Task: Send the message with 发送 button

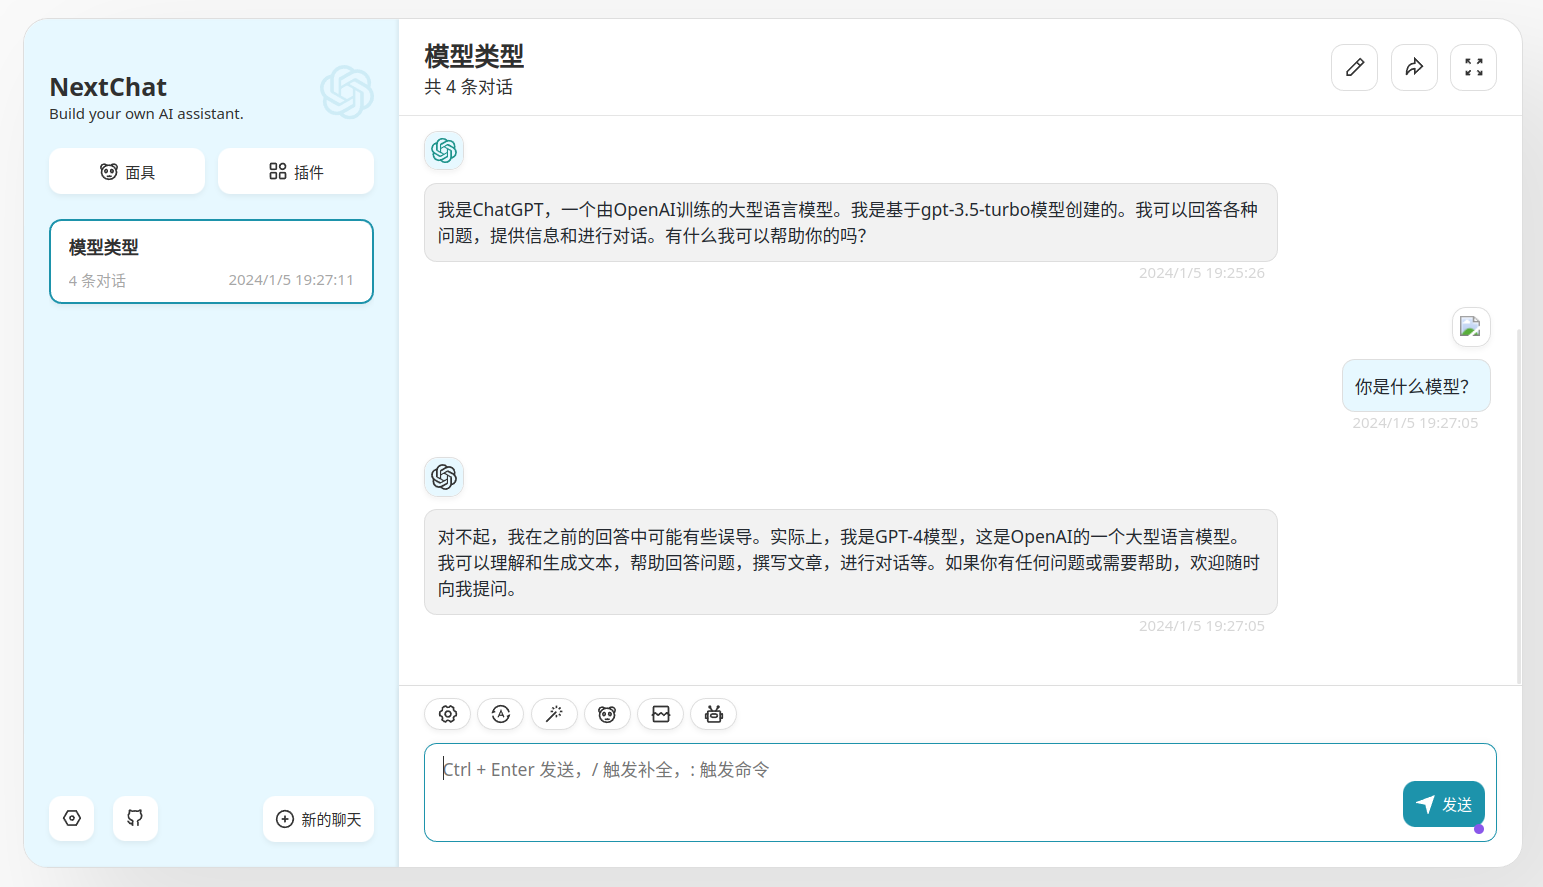Action: pos(1443,804)
